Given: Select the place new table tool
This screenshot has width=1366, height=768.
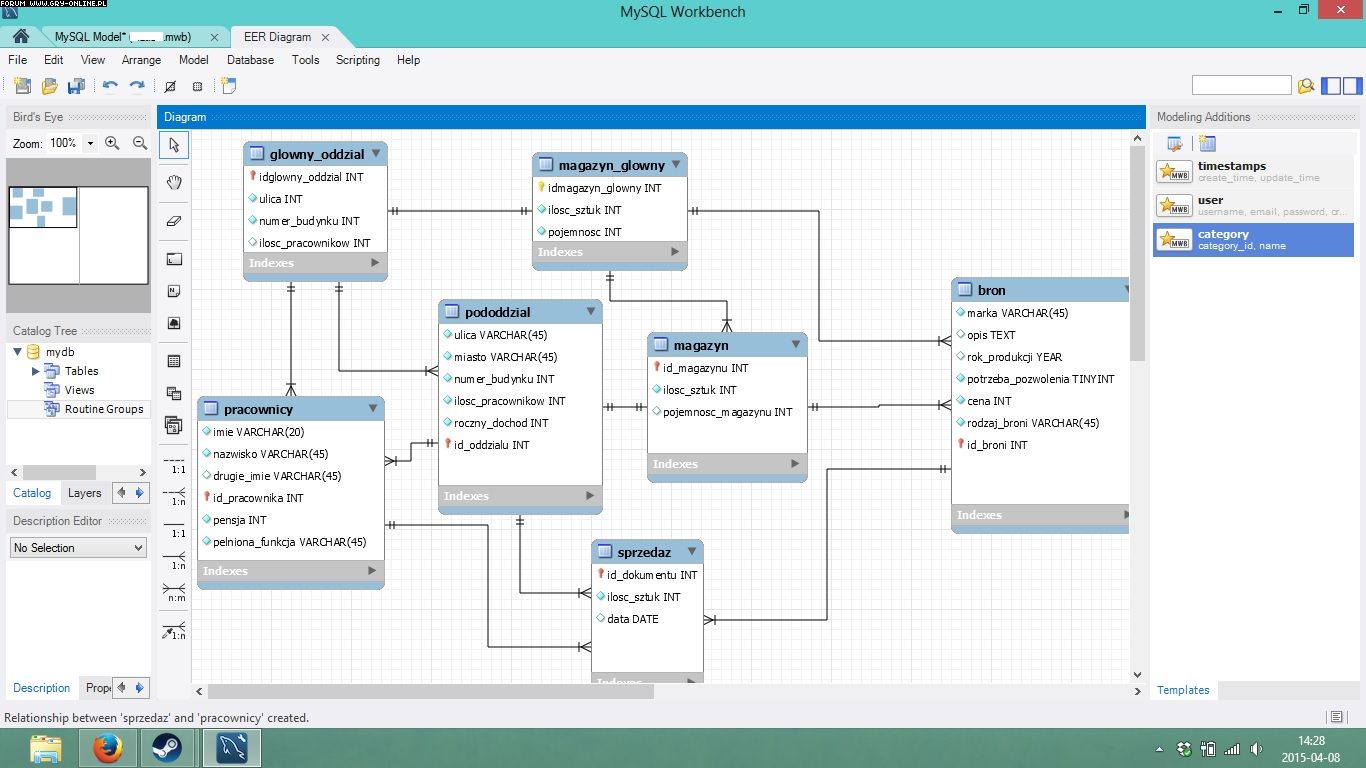Looking at the screenshot, I should click(x=174, y=361).
